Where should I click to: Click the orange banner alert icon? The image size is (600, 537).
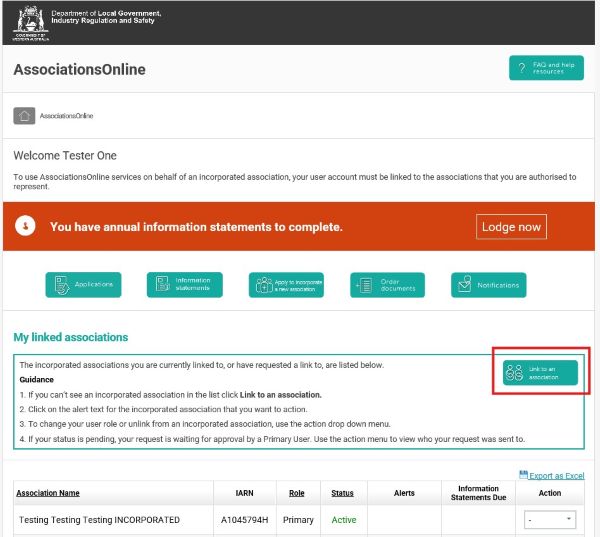point(25,226)
